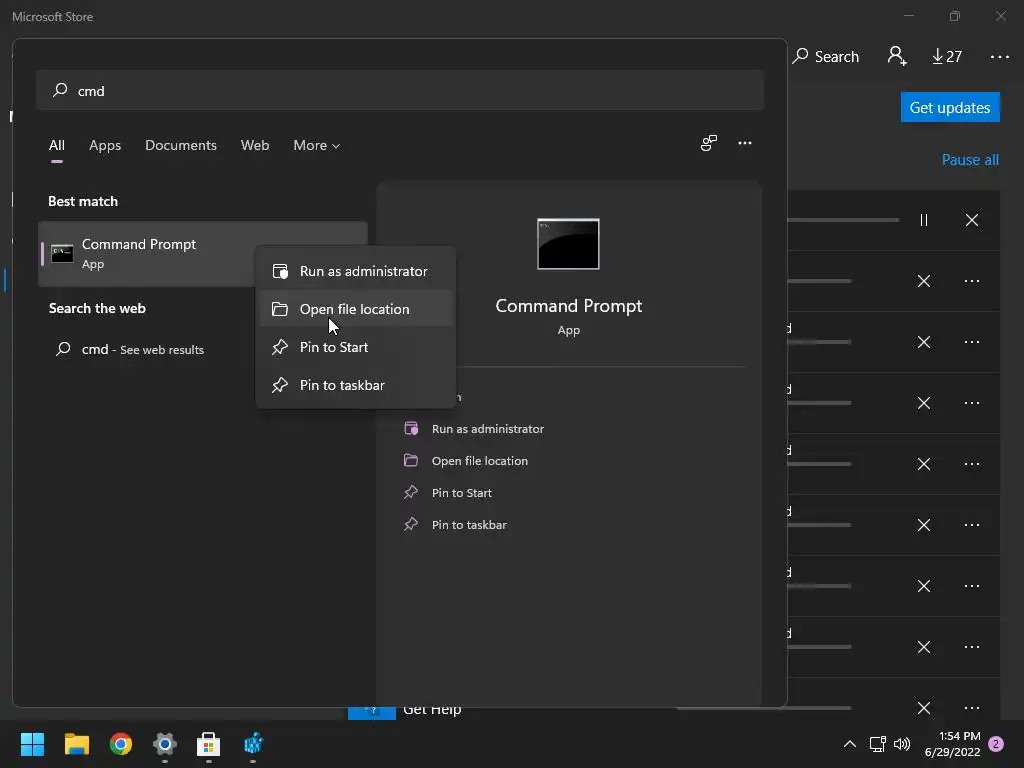Click Pause all link in Microsoft Store
This screenshot has width=1024, height=768.
(x=970, y=160)
